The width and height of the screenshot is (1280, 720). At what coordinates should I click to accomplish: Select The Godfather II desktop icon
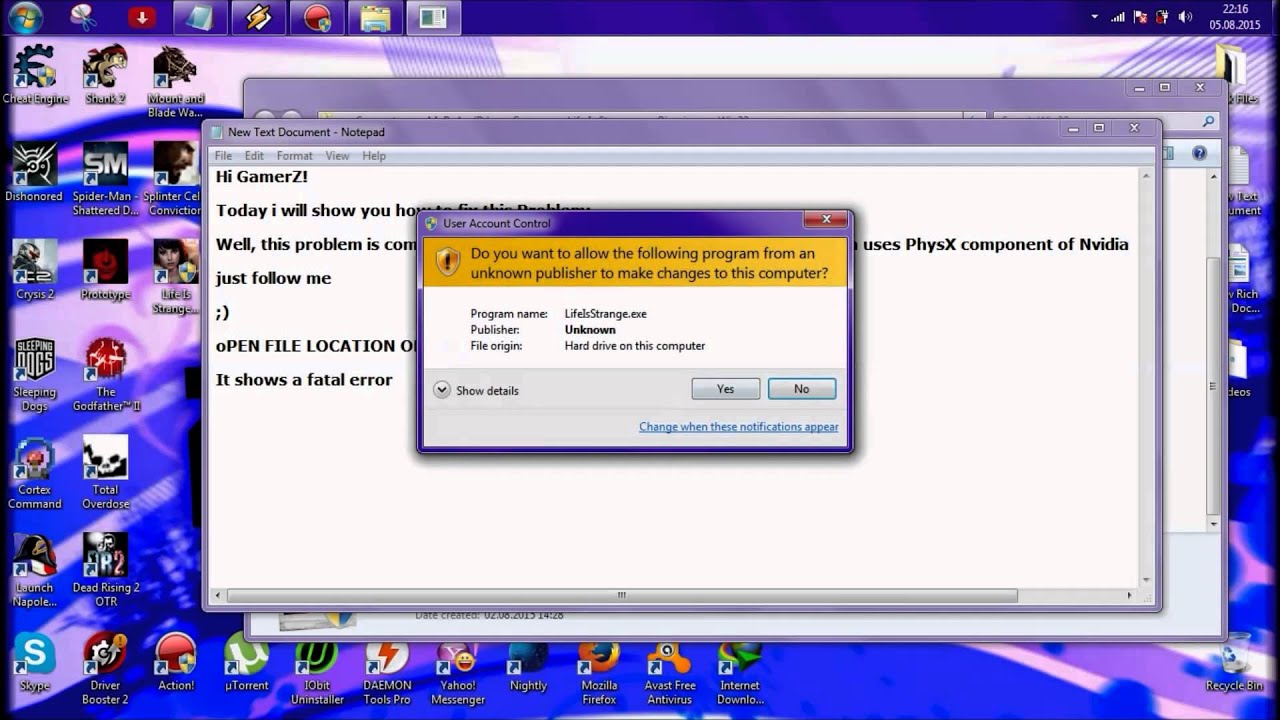point(105,375)
